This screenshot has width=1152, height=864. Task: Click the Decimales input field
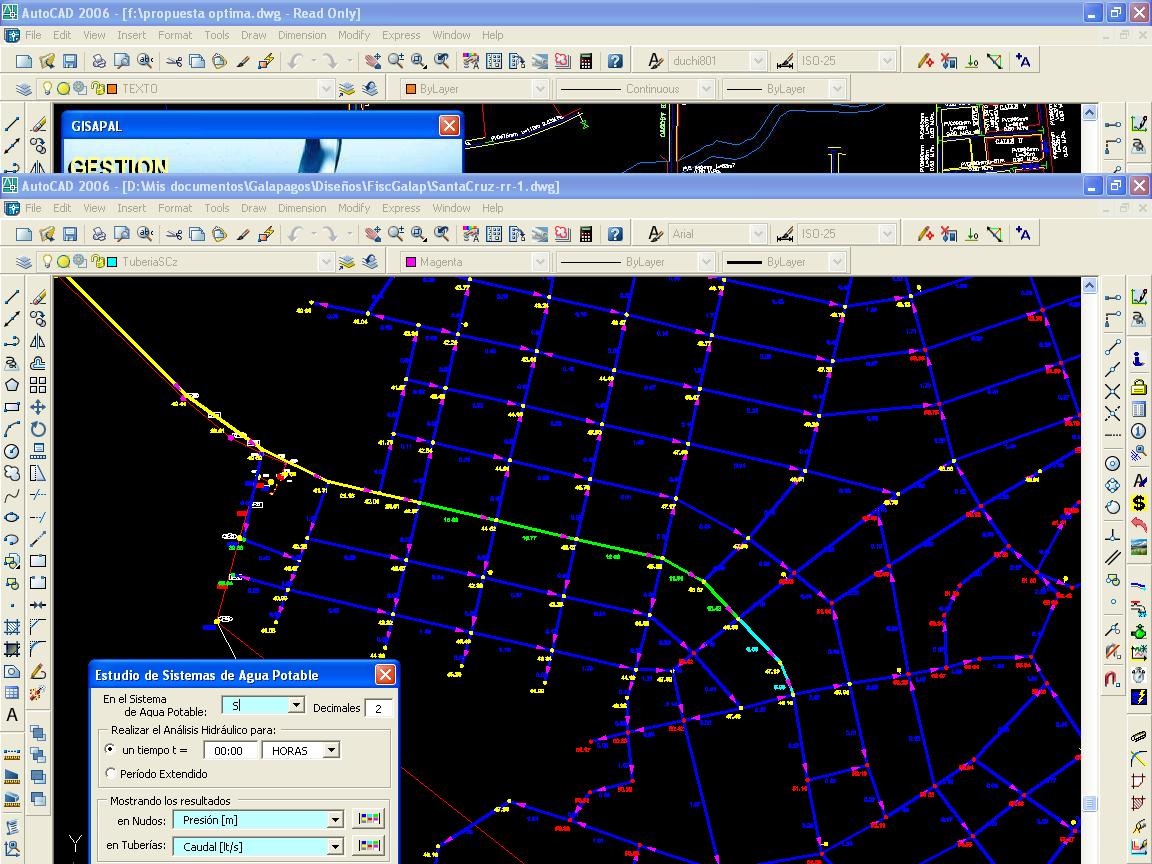pyautogui.click(x=379, y=708)
